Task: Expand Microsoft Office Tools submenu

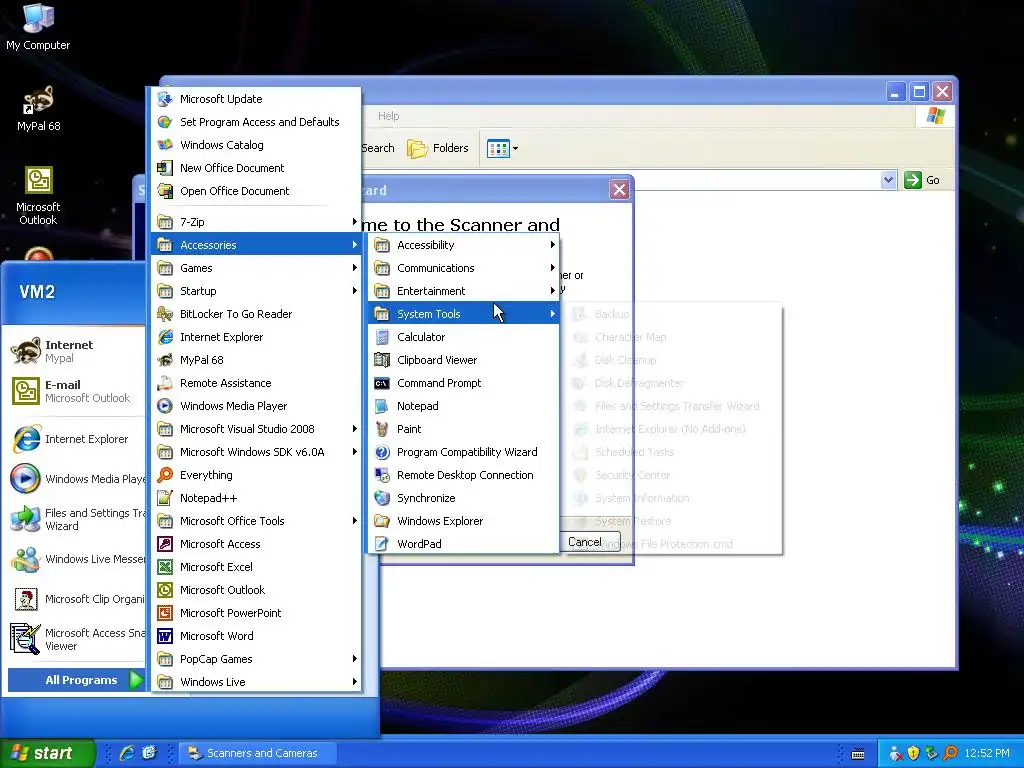Action: pyautogui.click(x=257, y=521)
